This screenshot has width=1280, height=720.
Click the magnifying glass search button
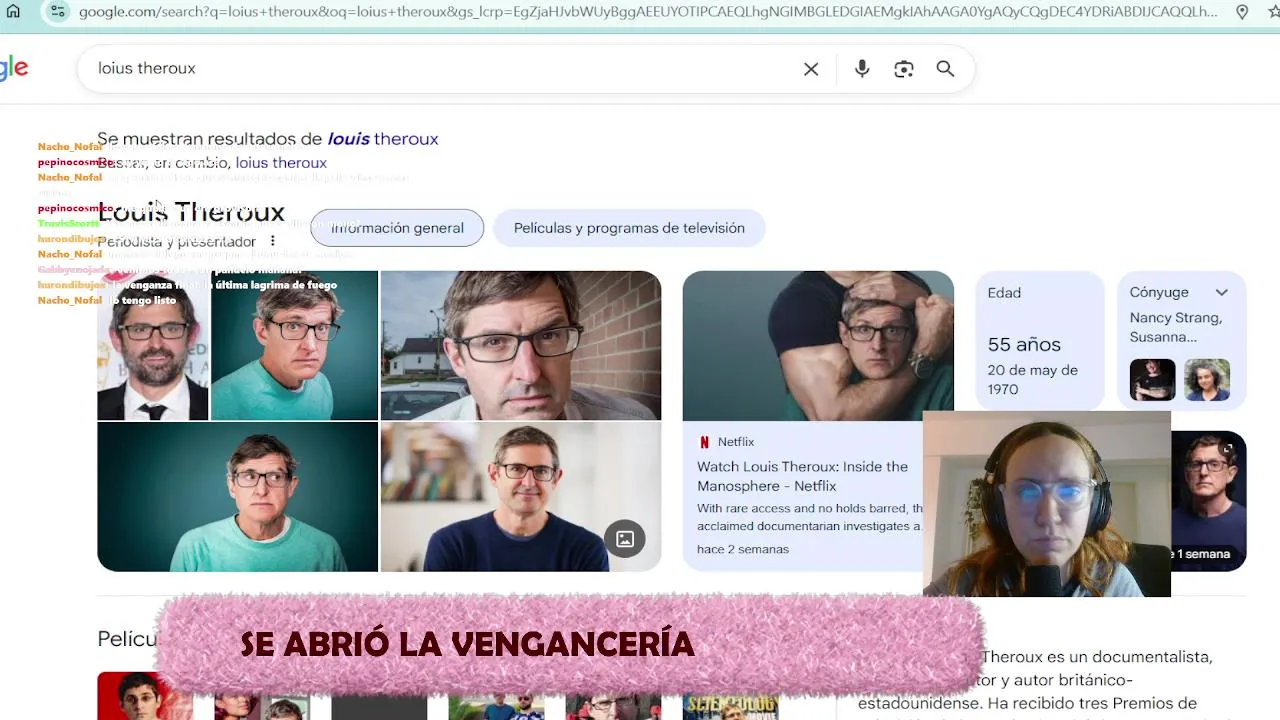click(x=945, y=69)
